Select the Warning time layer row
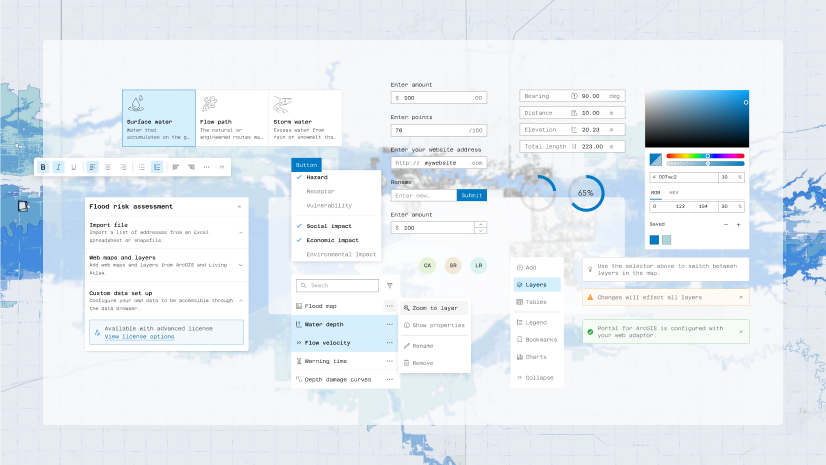The image size is (826, 465). tap(346, 361)
